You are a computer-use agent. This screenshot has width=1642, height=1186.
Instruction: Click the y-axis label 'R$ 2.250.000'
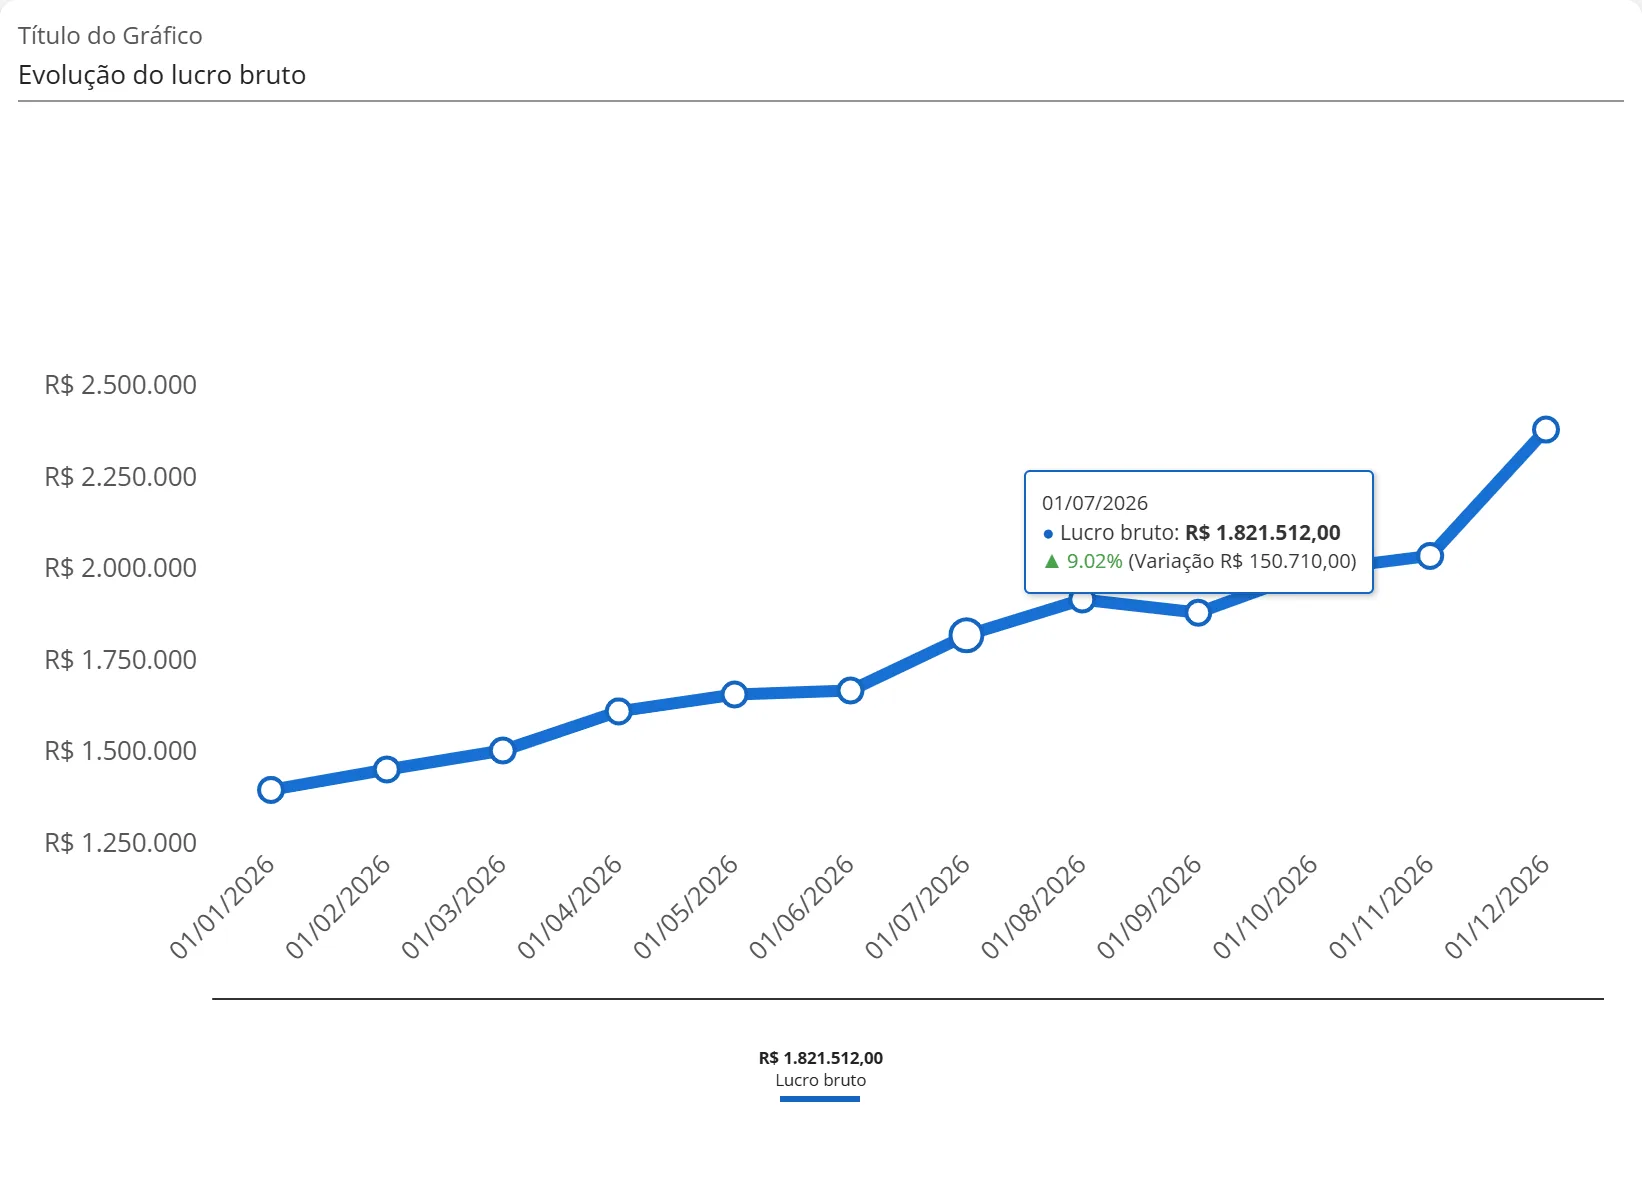[x=121, y=477]
